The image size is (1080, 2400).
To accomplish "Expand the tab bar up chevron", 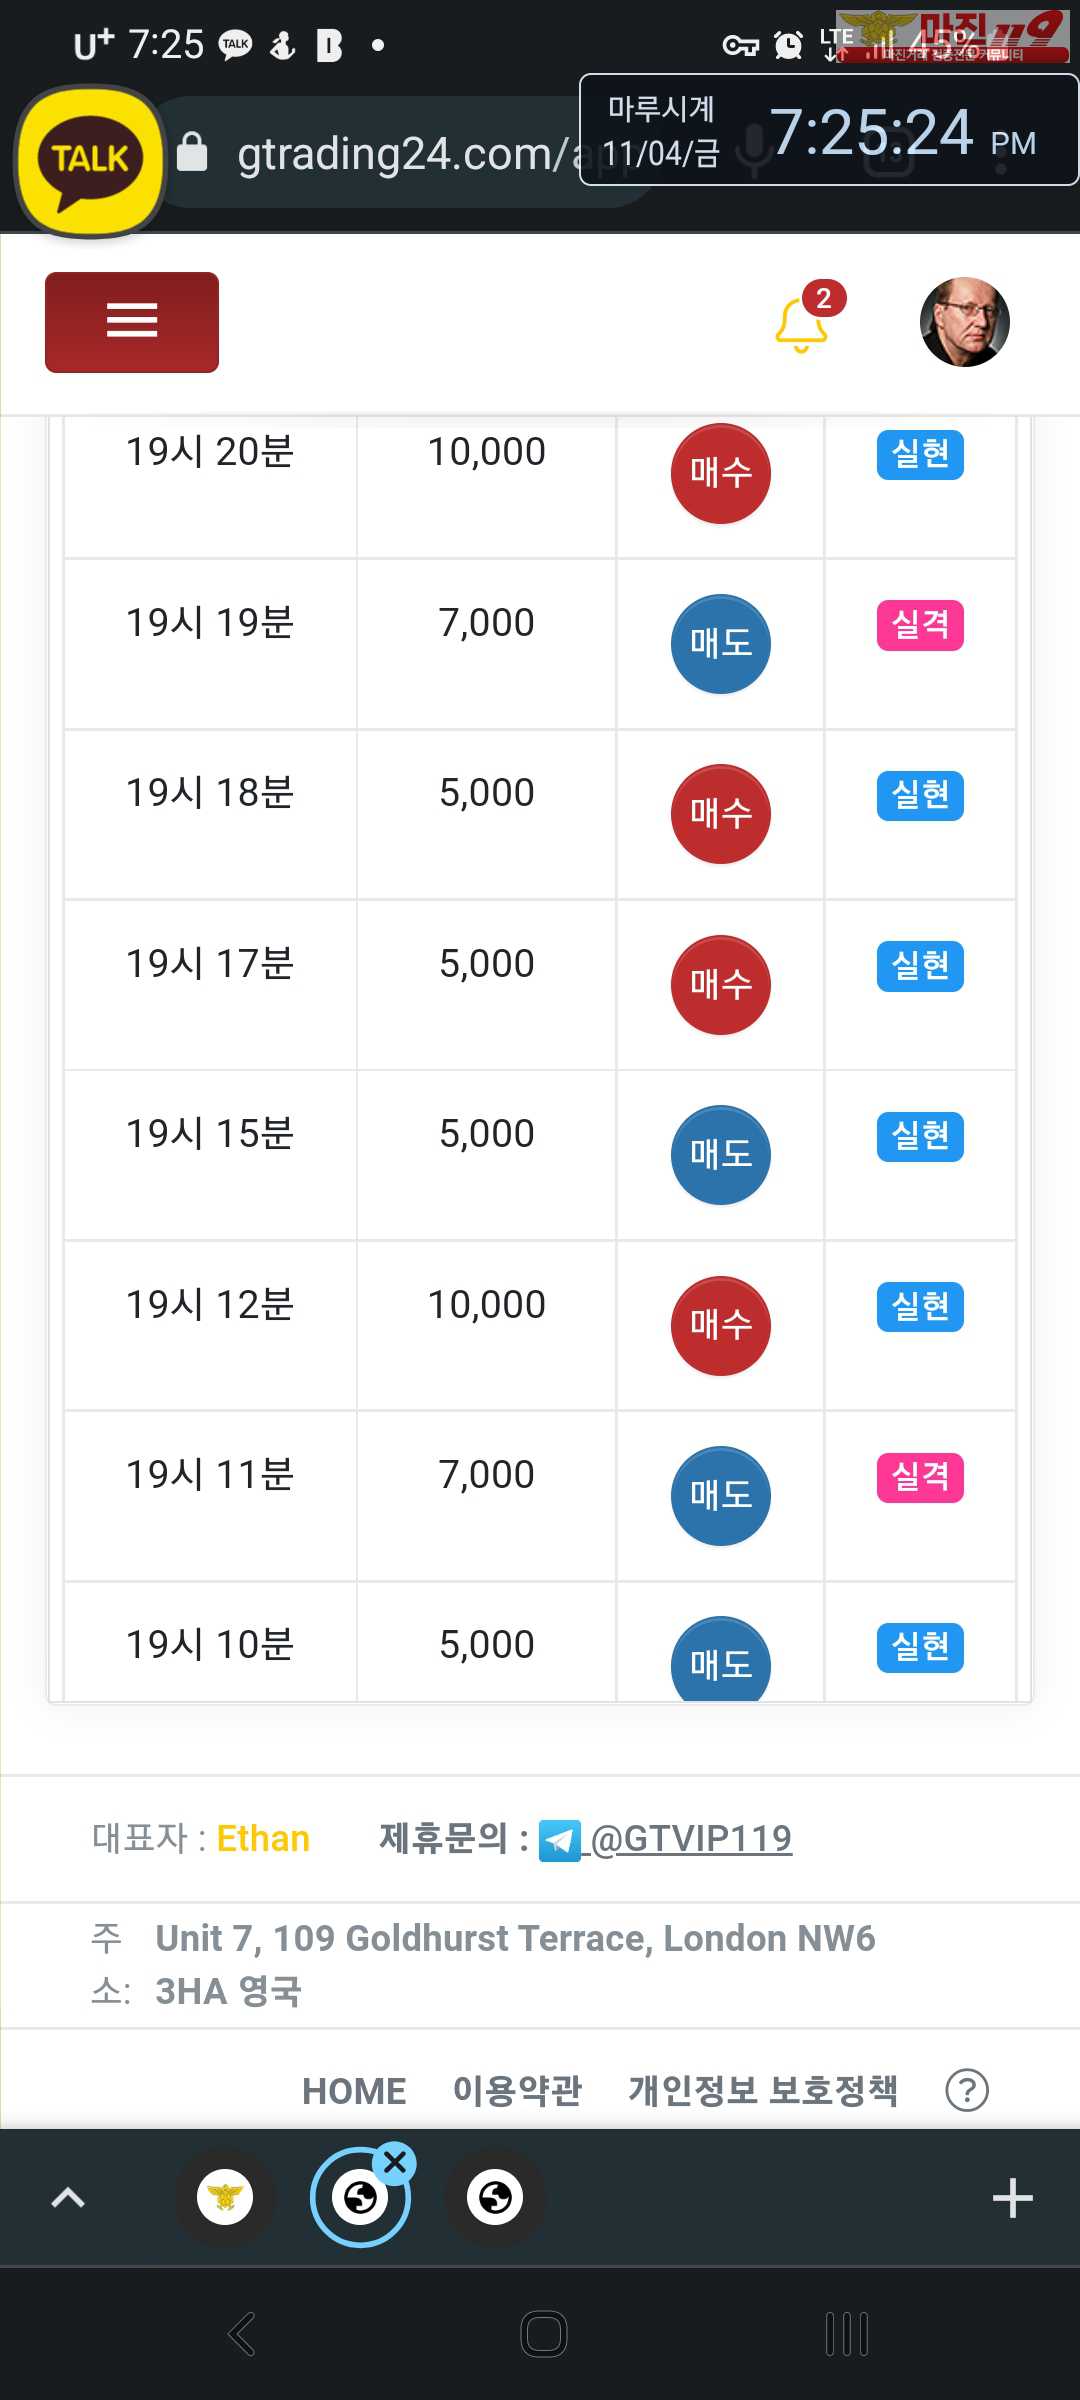I will [x=68, y=2197].
